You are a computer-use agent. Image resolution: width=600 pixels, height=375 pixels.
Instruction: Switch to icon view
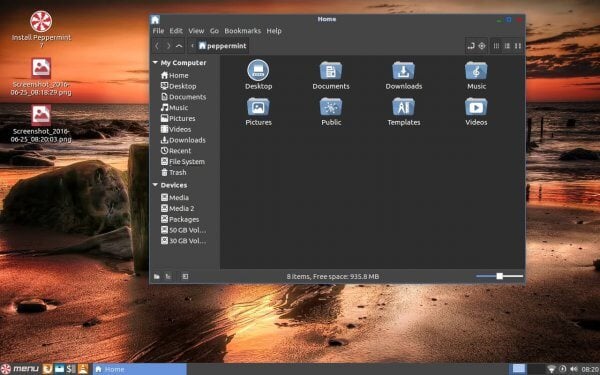click(496, 46)
